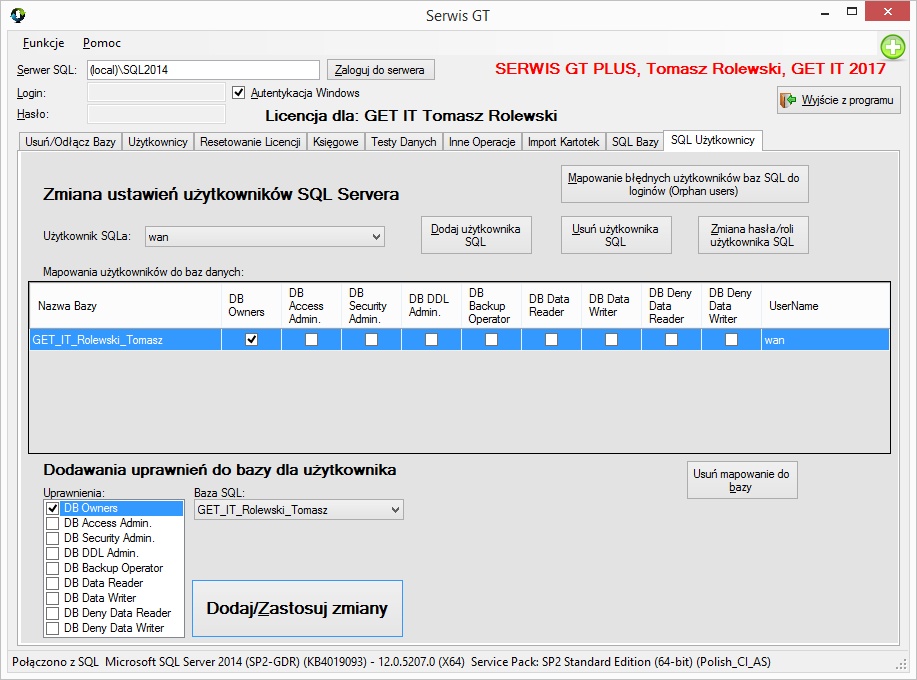Click the UserName column header

tap(825, 306)
